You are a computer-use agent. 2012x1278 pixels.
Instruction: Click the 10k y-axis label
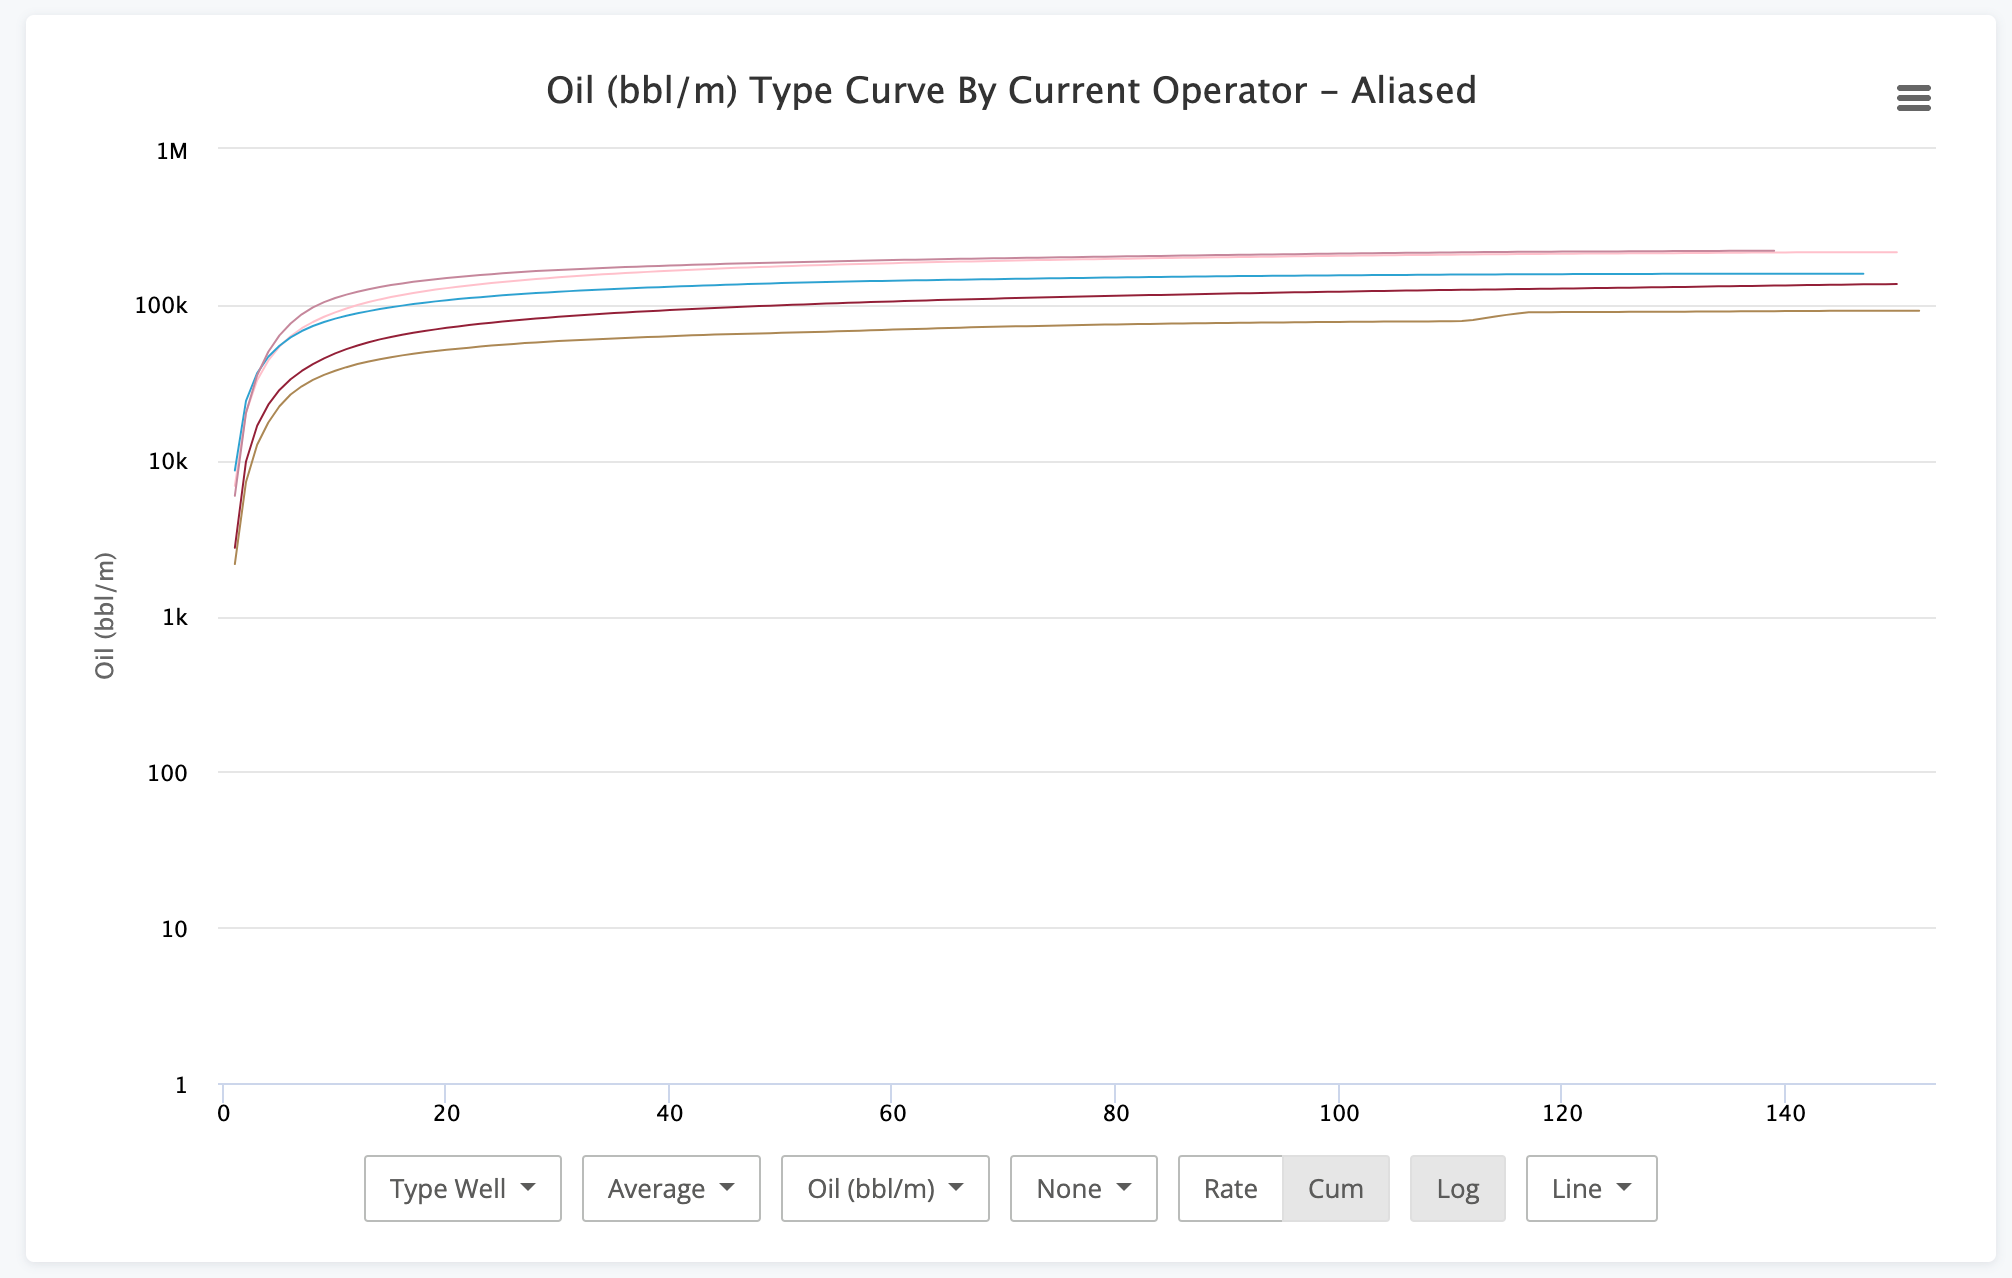[x=167, y=462]
